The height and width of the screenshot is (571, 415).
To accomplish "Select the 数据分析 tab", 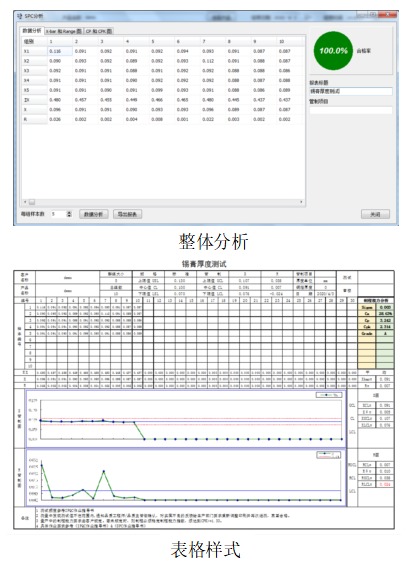I will (32, 31).
